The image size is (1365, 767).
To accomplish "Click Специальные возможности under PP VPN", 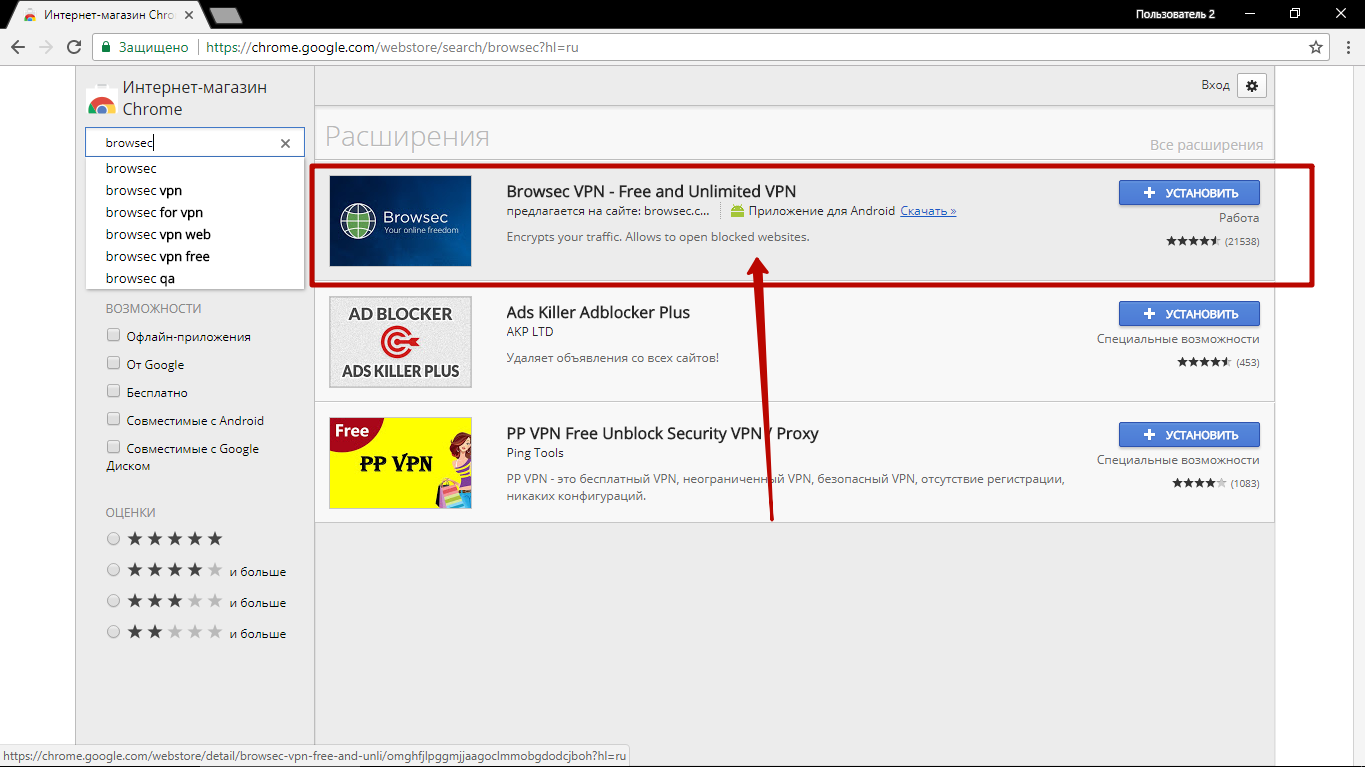I will pyautogui.click(x=1178, y=460).
